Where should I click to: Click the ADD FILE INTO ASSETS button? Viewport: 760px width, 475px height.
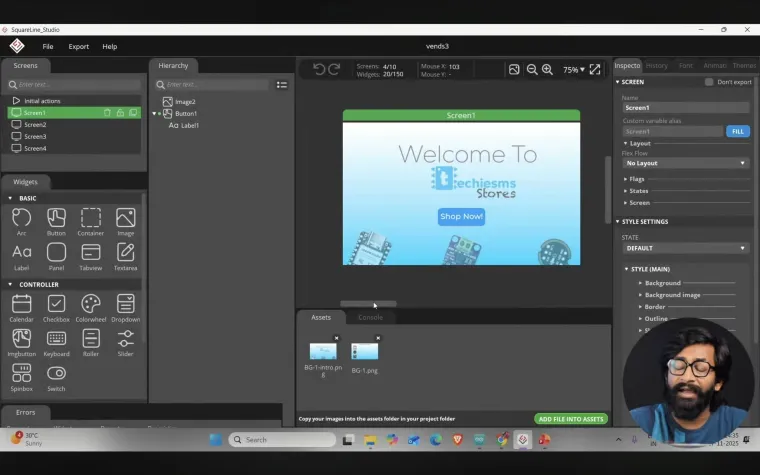pyautogui.click(x=570, y=419)
